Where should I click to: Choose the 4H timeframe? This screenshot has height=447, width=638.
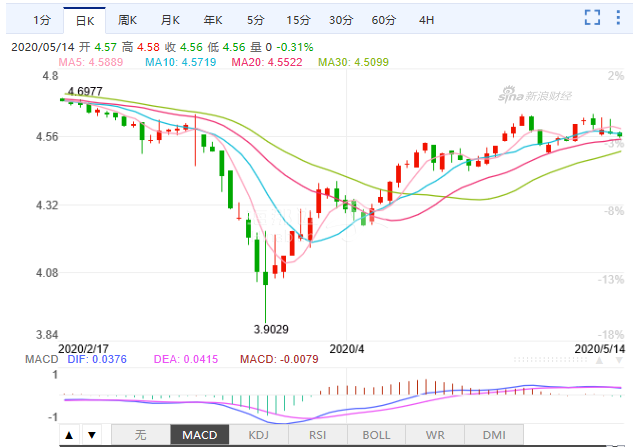coord(427,20)
